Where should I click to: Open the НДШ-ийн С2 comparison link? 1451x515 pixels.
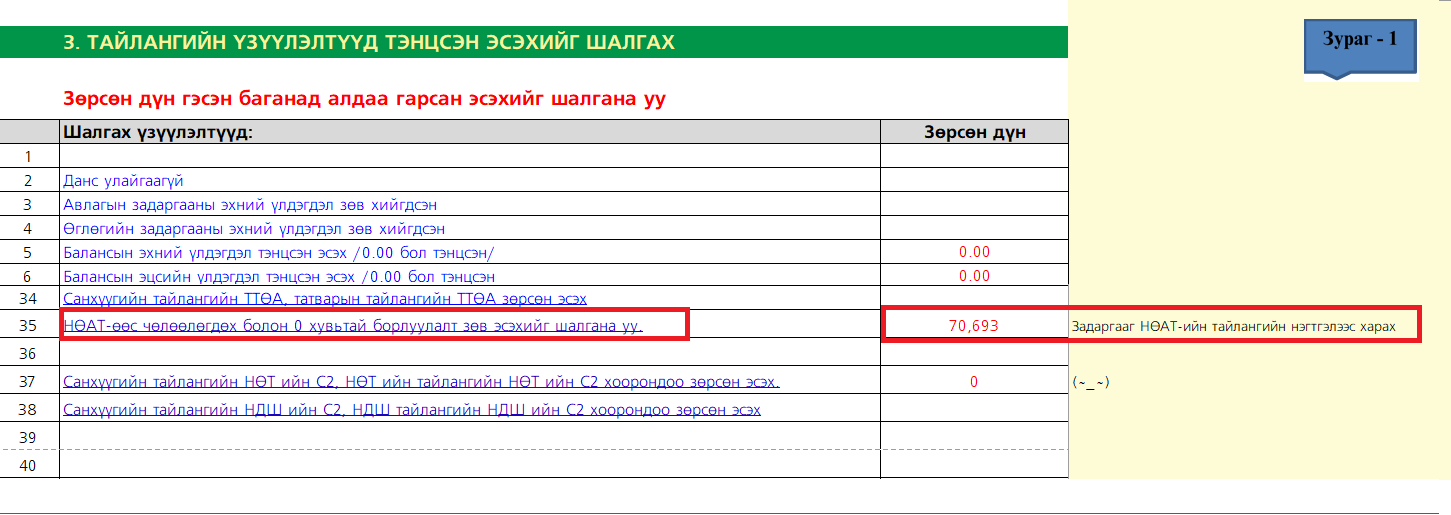[411, 410]
